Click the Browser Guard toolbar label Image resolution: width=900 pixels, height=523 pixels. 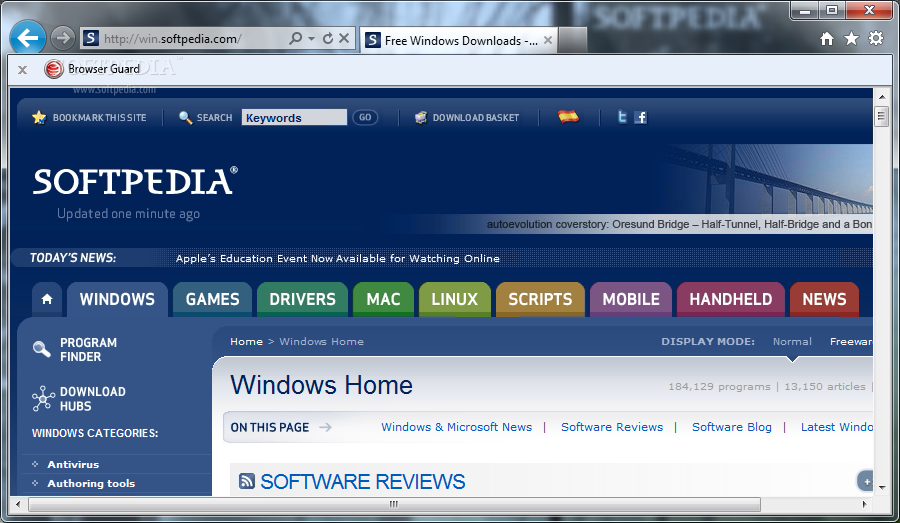[104, 69]
